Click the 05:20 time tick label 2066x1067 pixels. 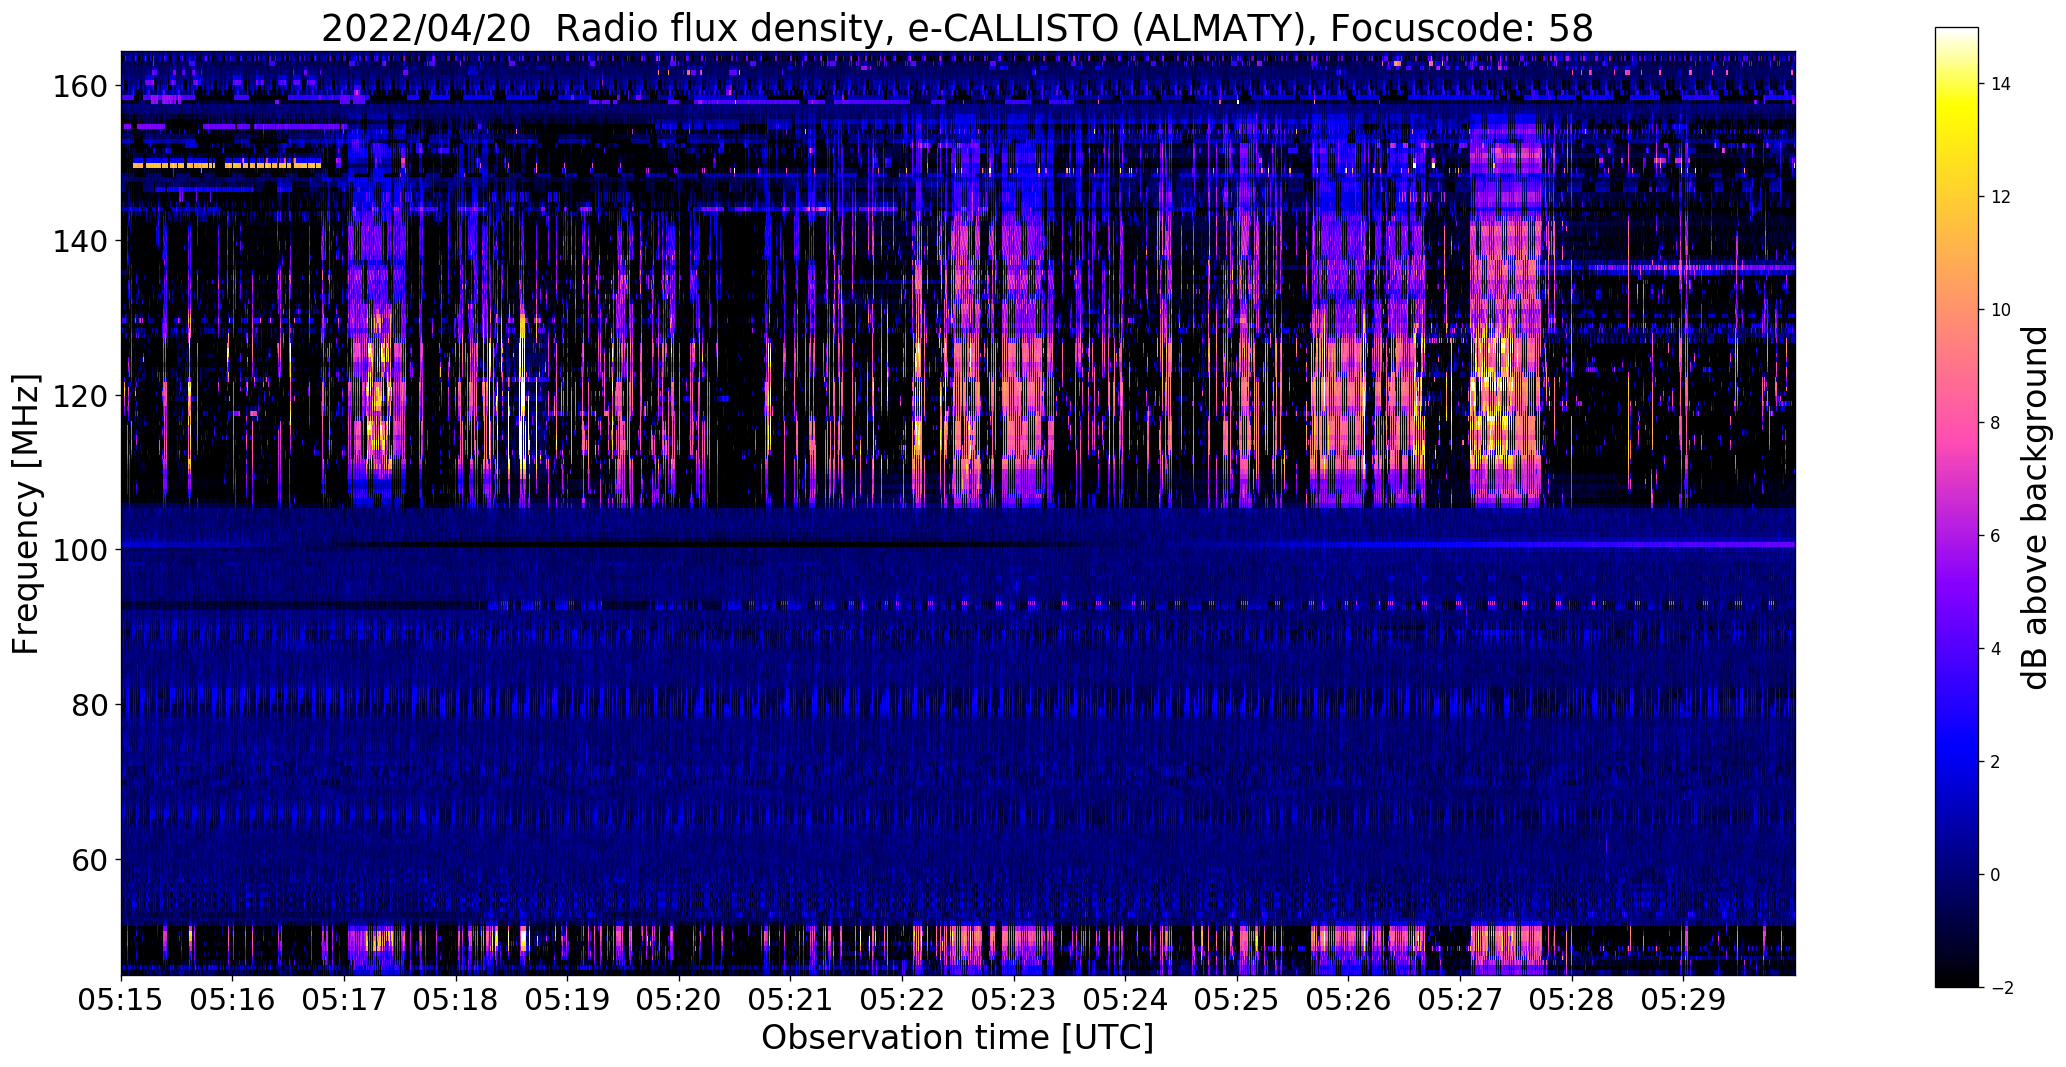pyautogui.click(x=679, y=999)
